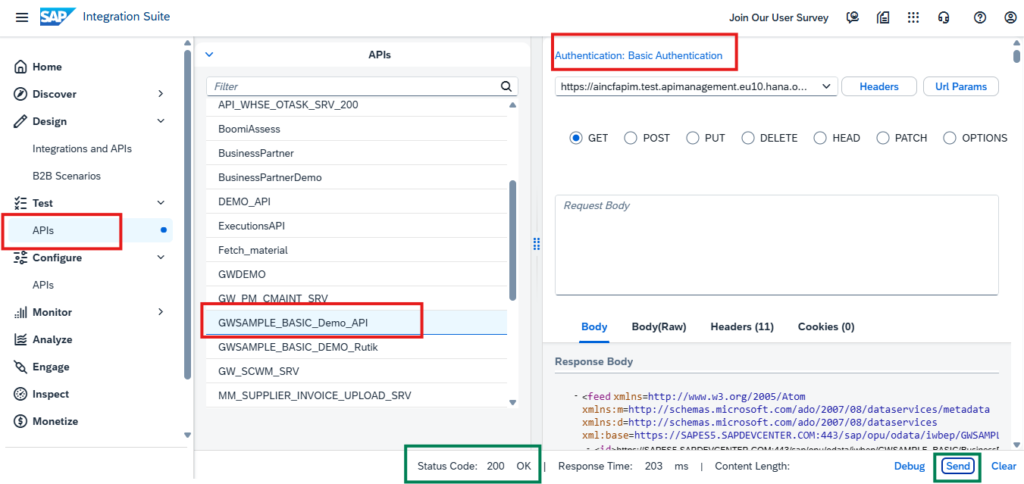Collapse the feed XML node
The image size is (1024, 484).
click(575, 396)
